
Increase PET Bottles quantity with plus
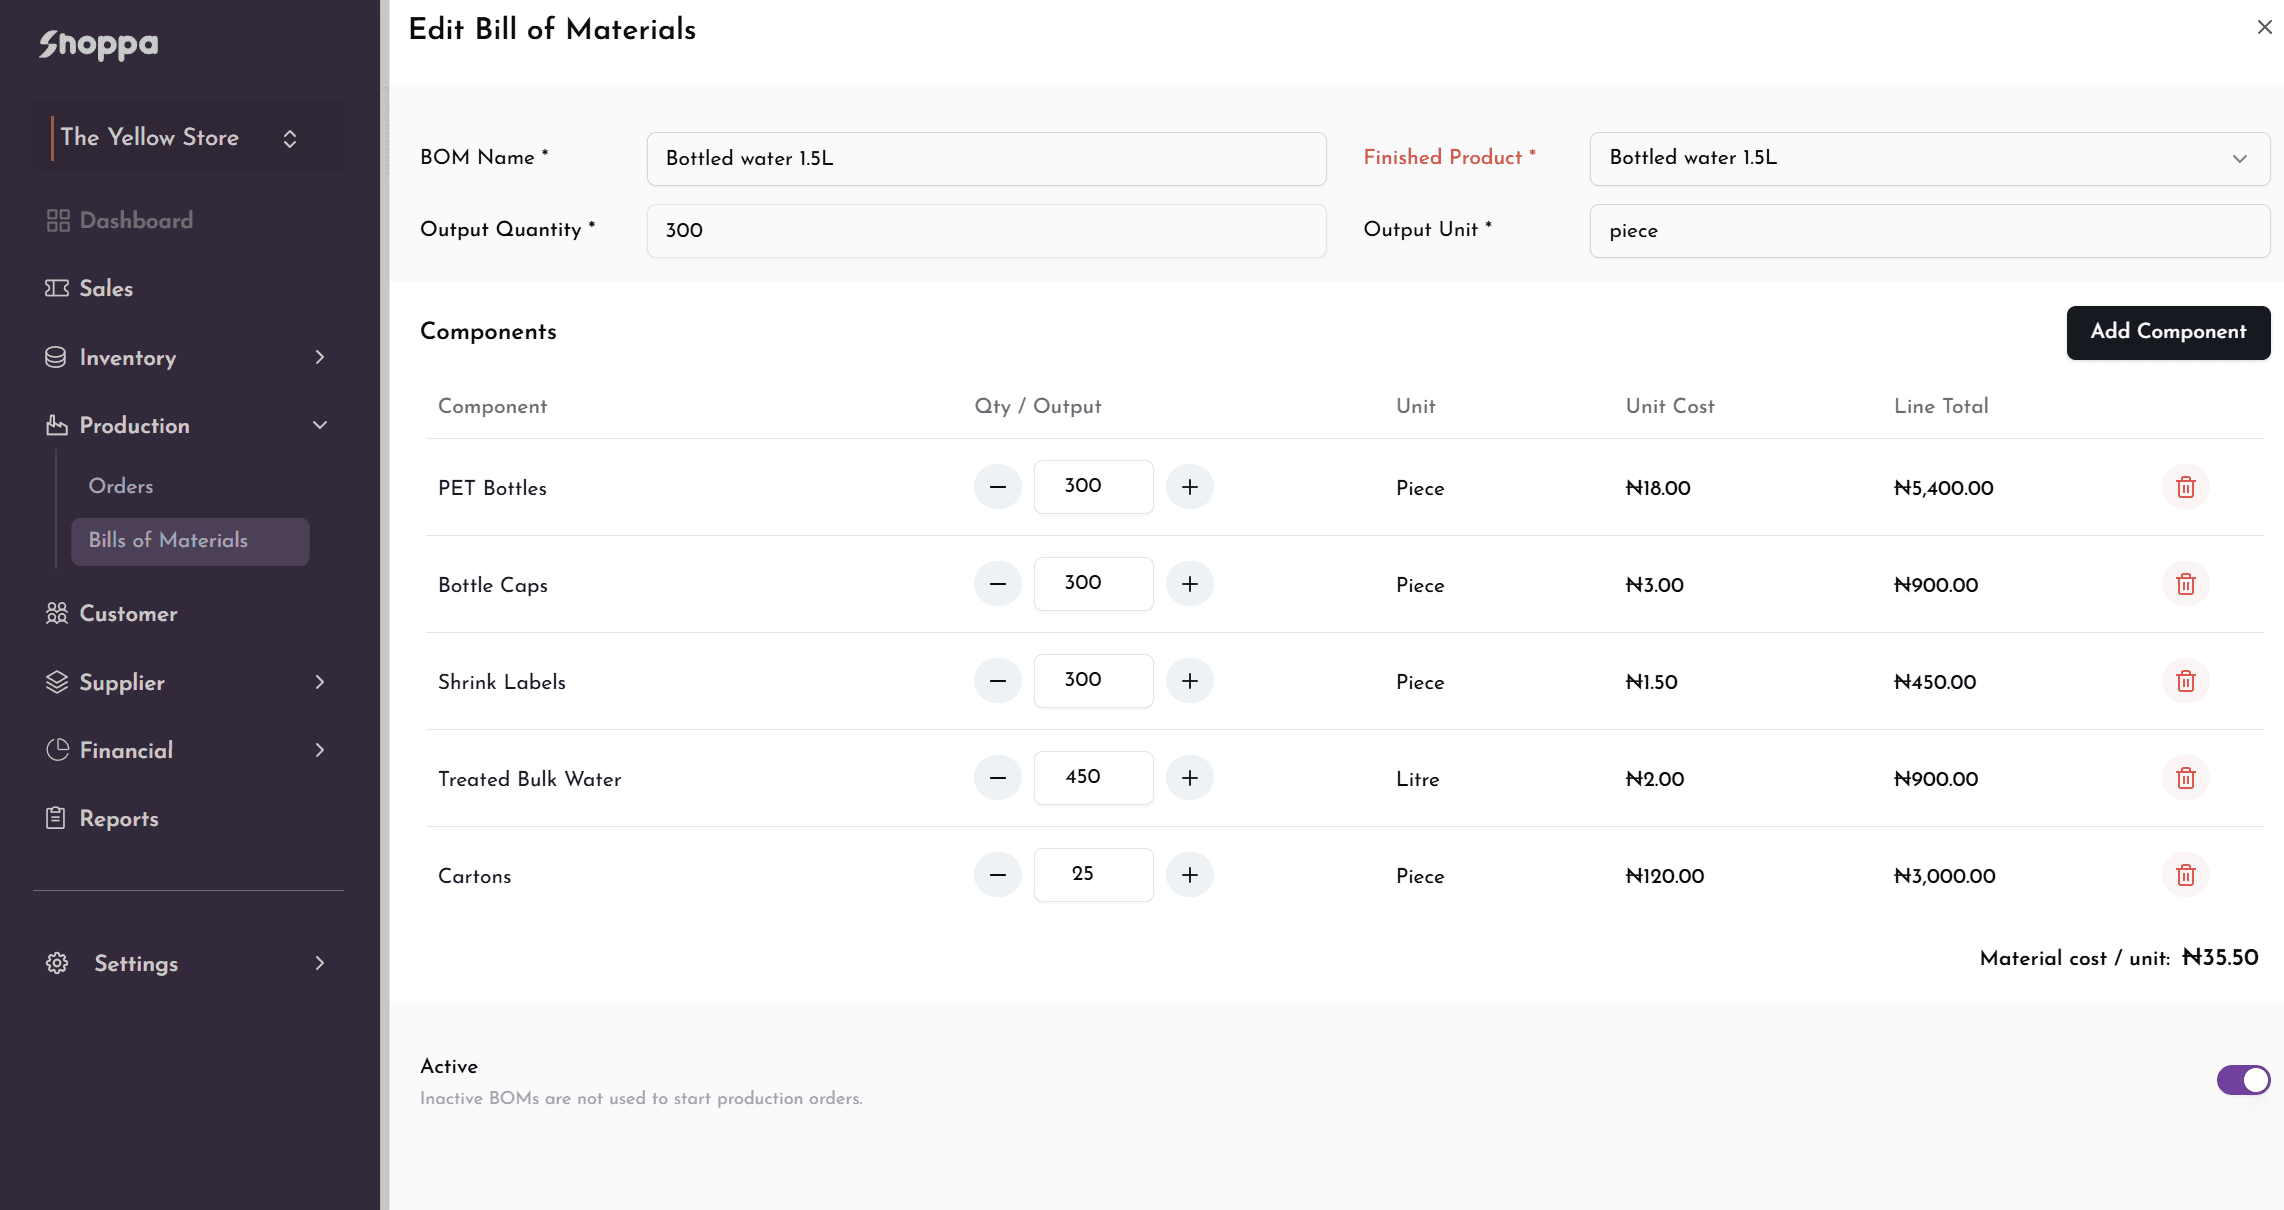pyautogui.click(x=1190, y=487)
